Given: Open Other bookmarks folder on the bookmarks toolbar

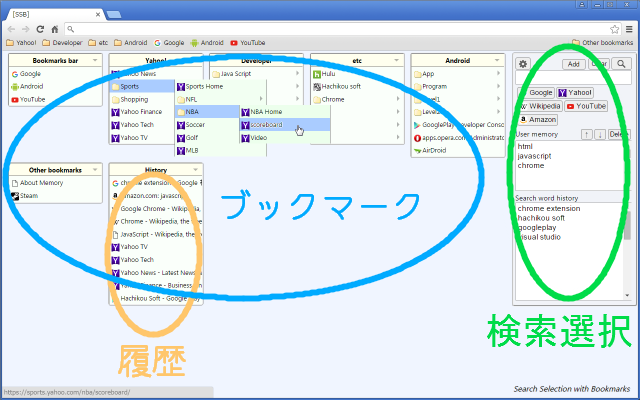Looking at the screenshot, I should (602, 42).
